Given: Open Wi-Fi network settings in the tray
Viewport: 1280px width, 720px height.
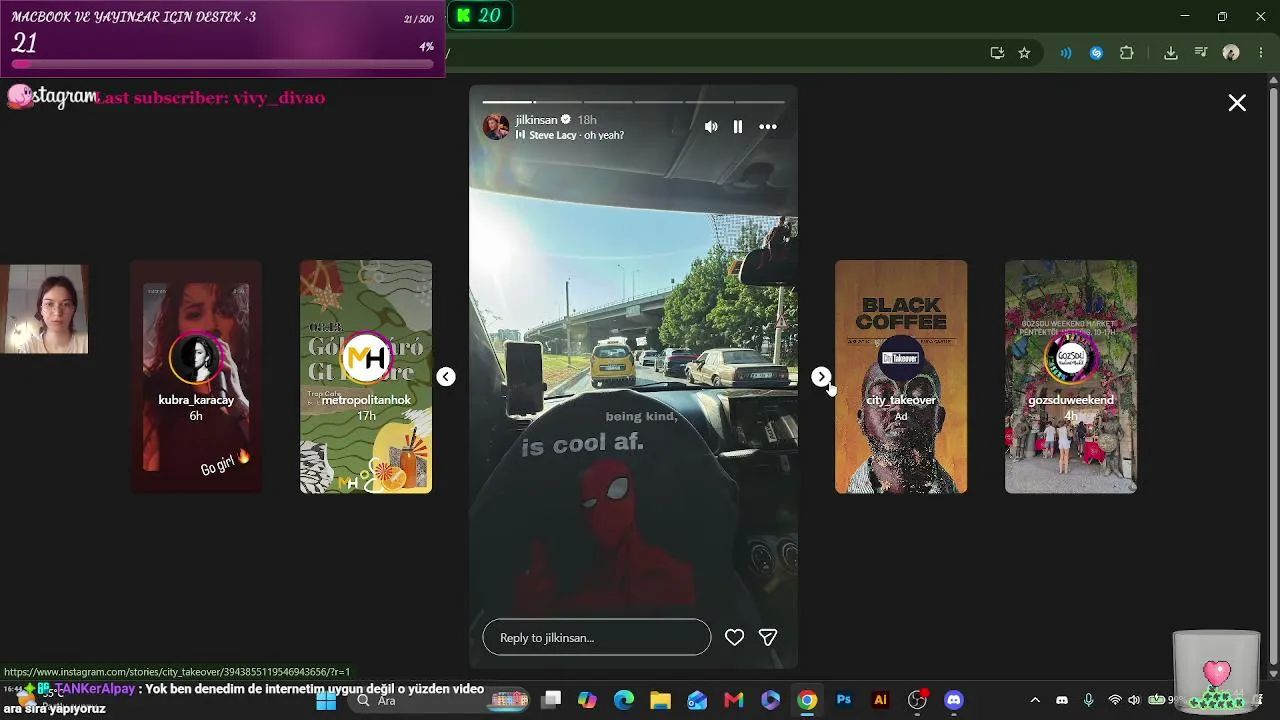Looking at the screenshot, I should 1115,700.
